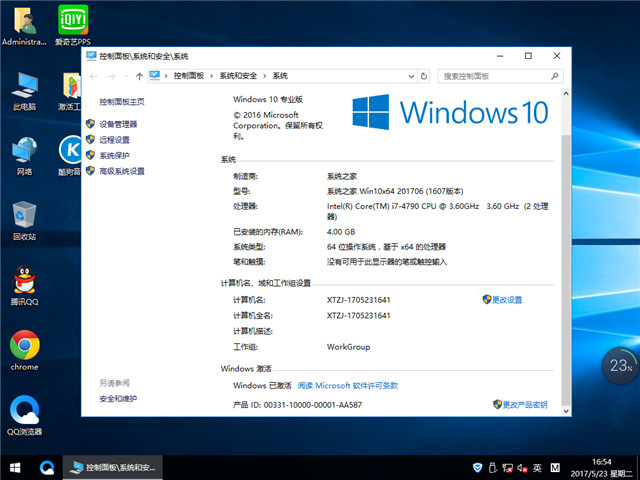The width and height of the screenshot is (640, 480).
Task: Click the vertical scrollbar thumb
Action: pyautogui.click(x=566, y=270)
